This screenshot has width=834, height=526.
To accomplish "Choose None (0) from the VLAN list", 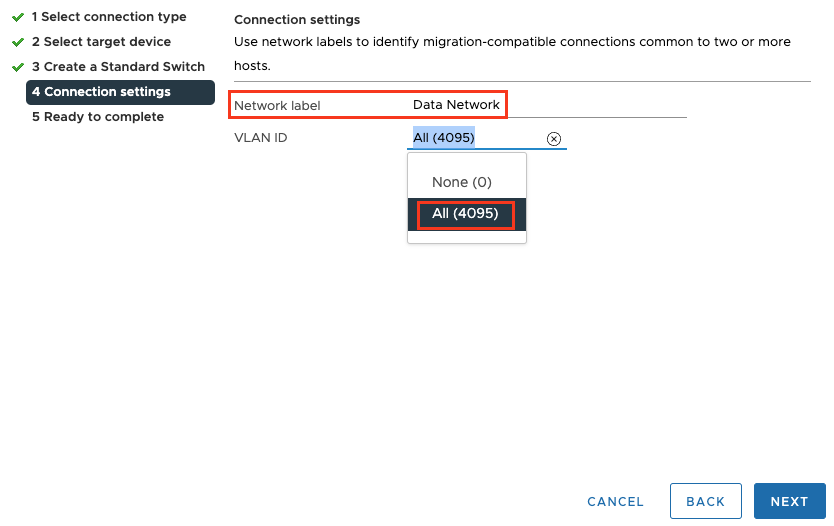I will coord(462,182).
